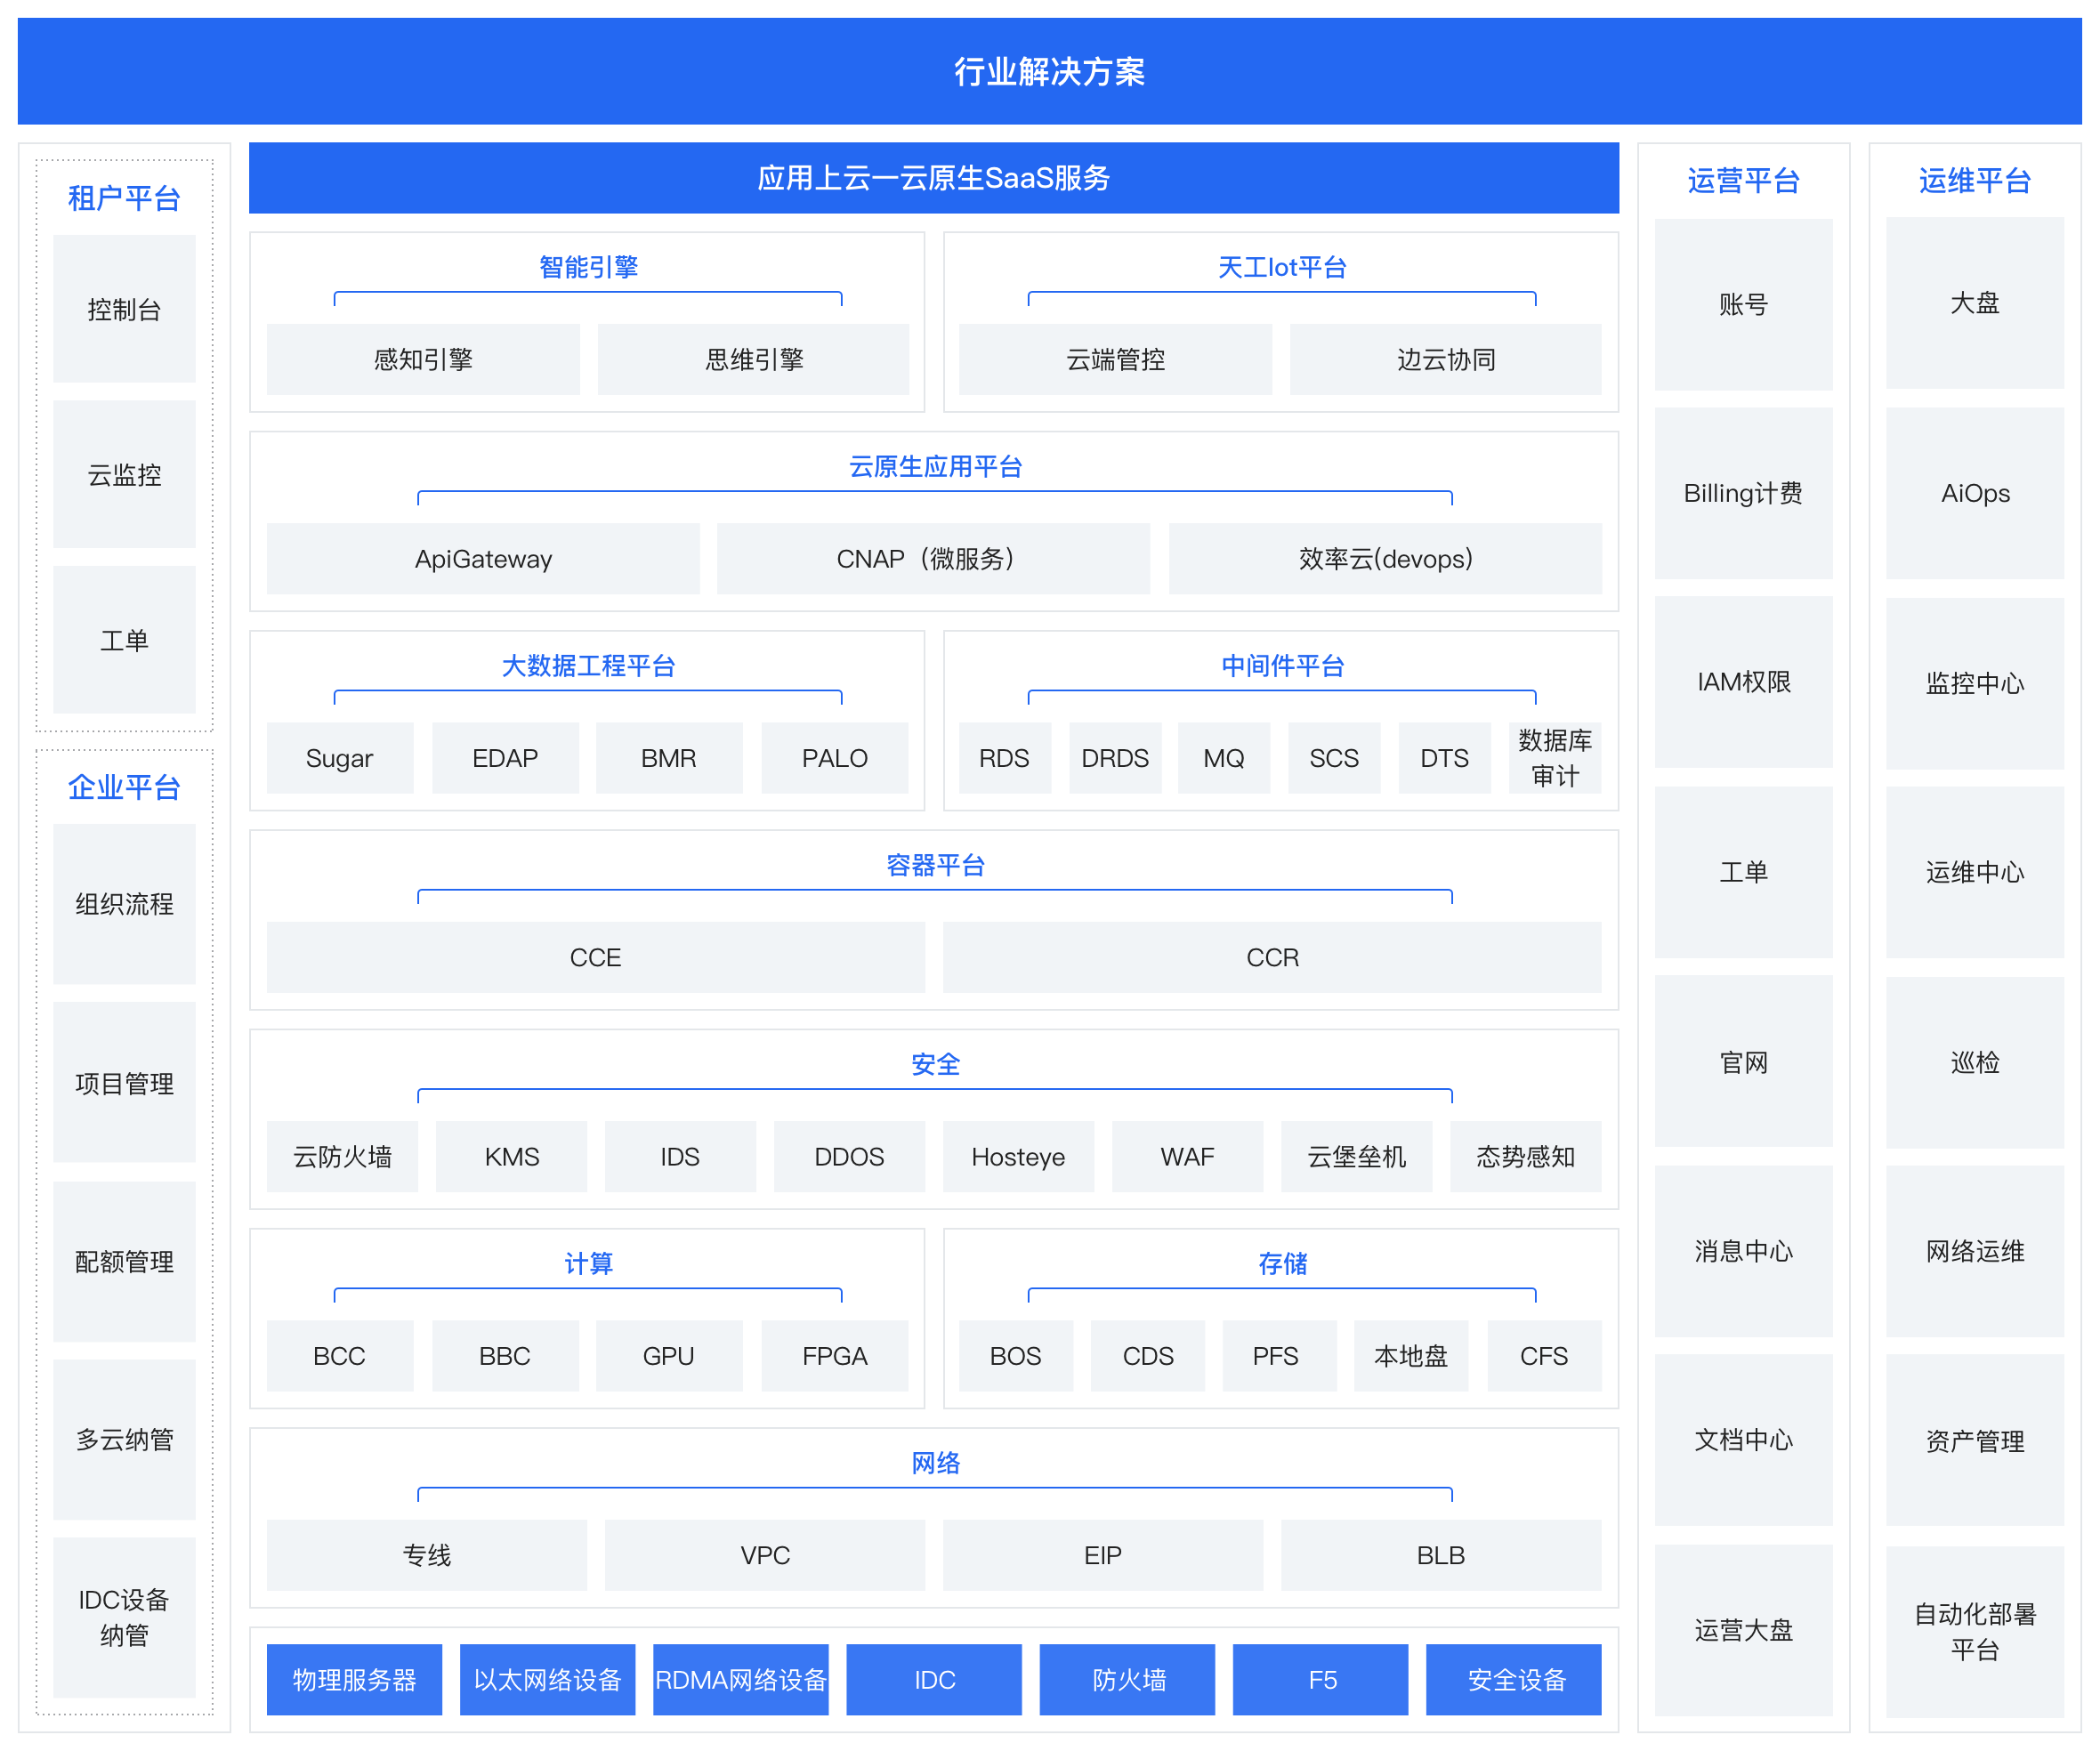Image resolution: width=2100 pixels, height=1751 pixels.
Task: Click the 云防火墙 box
Action: coord(342,1157)
